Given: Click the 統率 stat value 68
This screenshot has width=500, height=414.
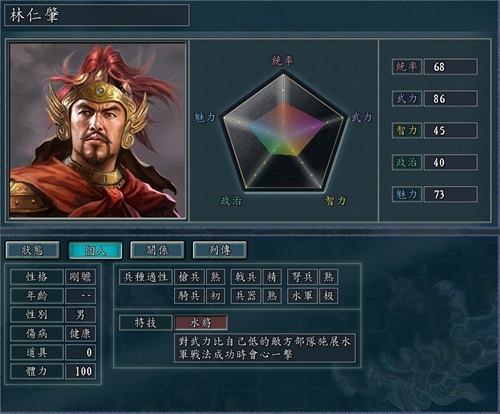Looking at the screenshot, I should click(x=451, y=67).
